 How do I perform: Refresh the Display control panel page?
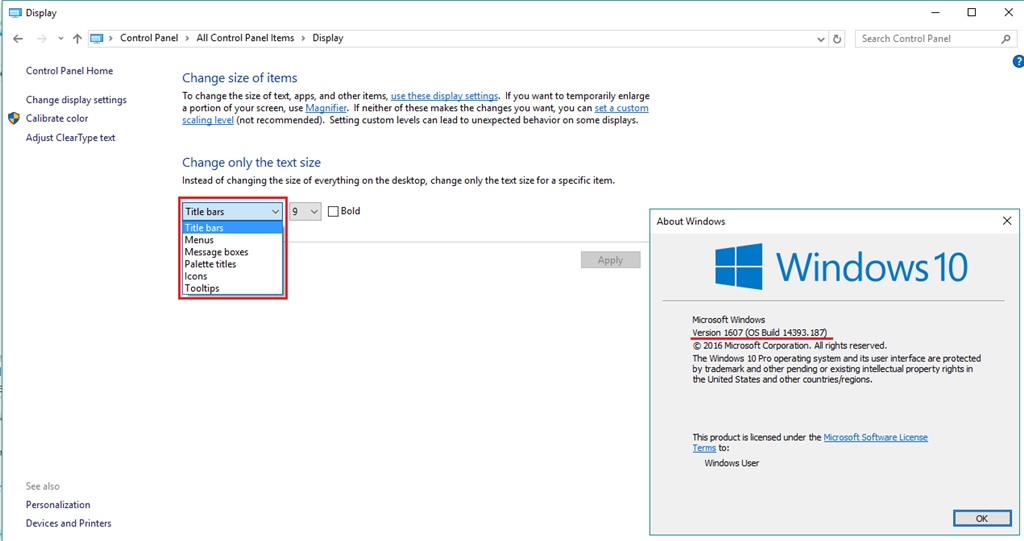tap(837, 39)
